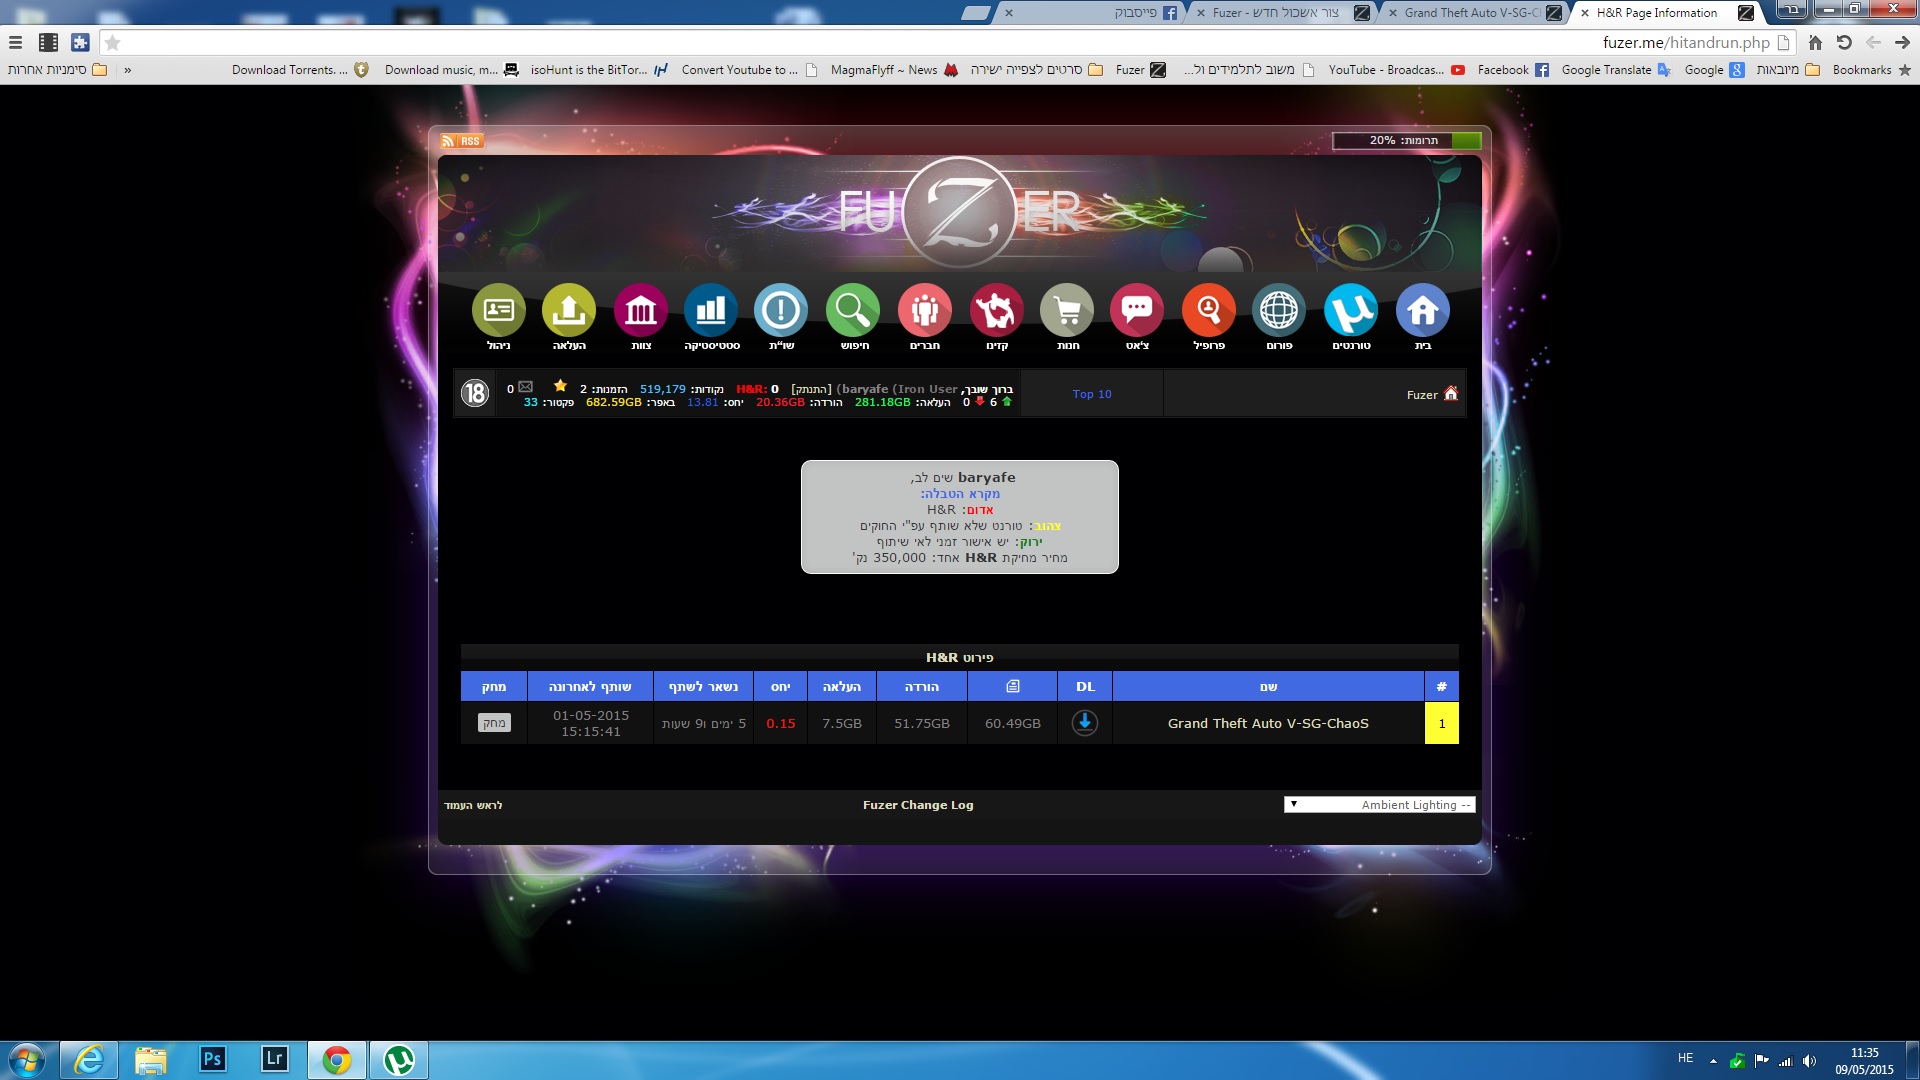1920x1080 pixels.
Task: Open the Facebook bookmark
Action: [x=1513, y=70]
